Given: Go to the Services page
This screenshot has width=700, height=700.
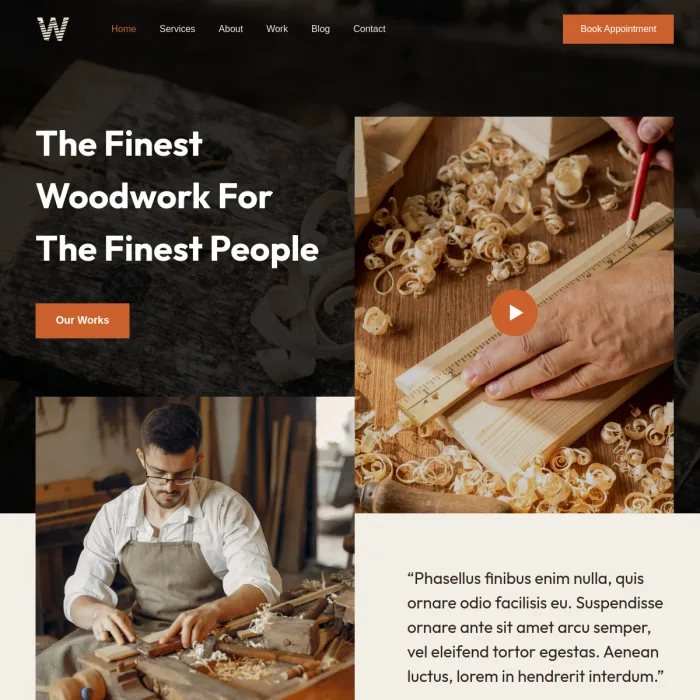Looking at the screenshot, I should 177,29.
